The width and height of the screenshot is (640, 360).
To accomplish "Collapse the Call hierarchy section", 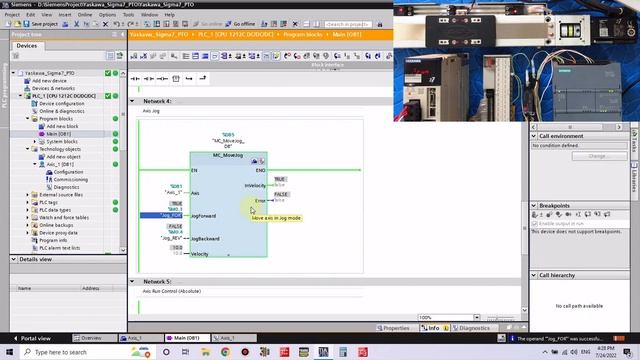I will click(x=534, y=276).
